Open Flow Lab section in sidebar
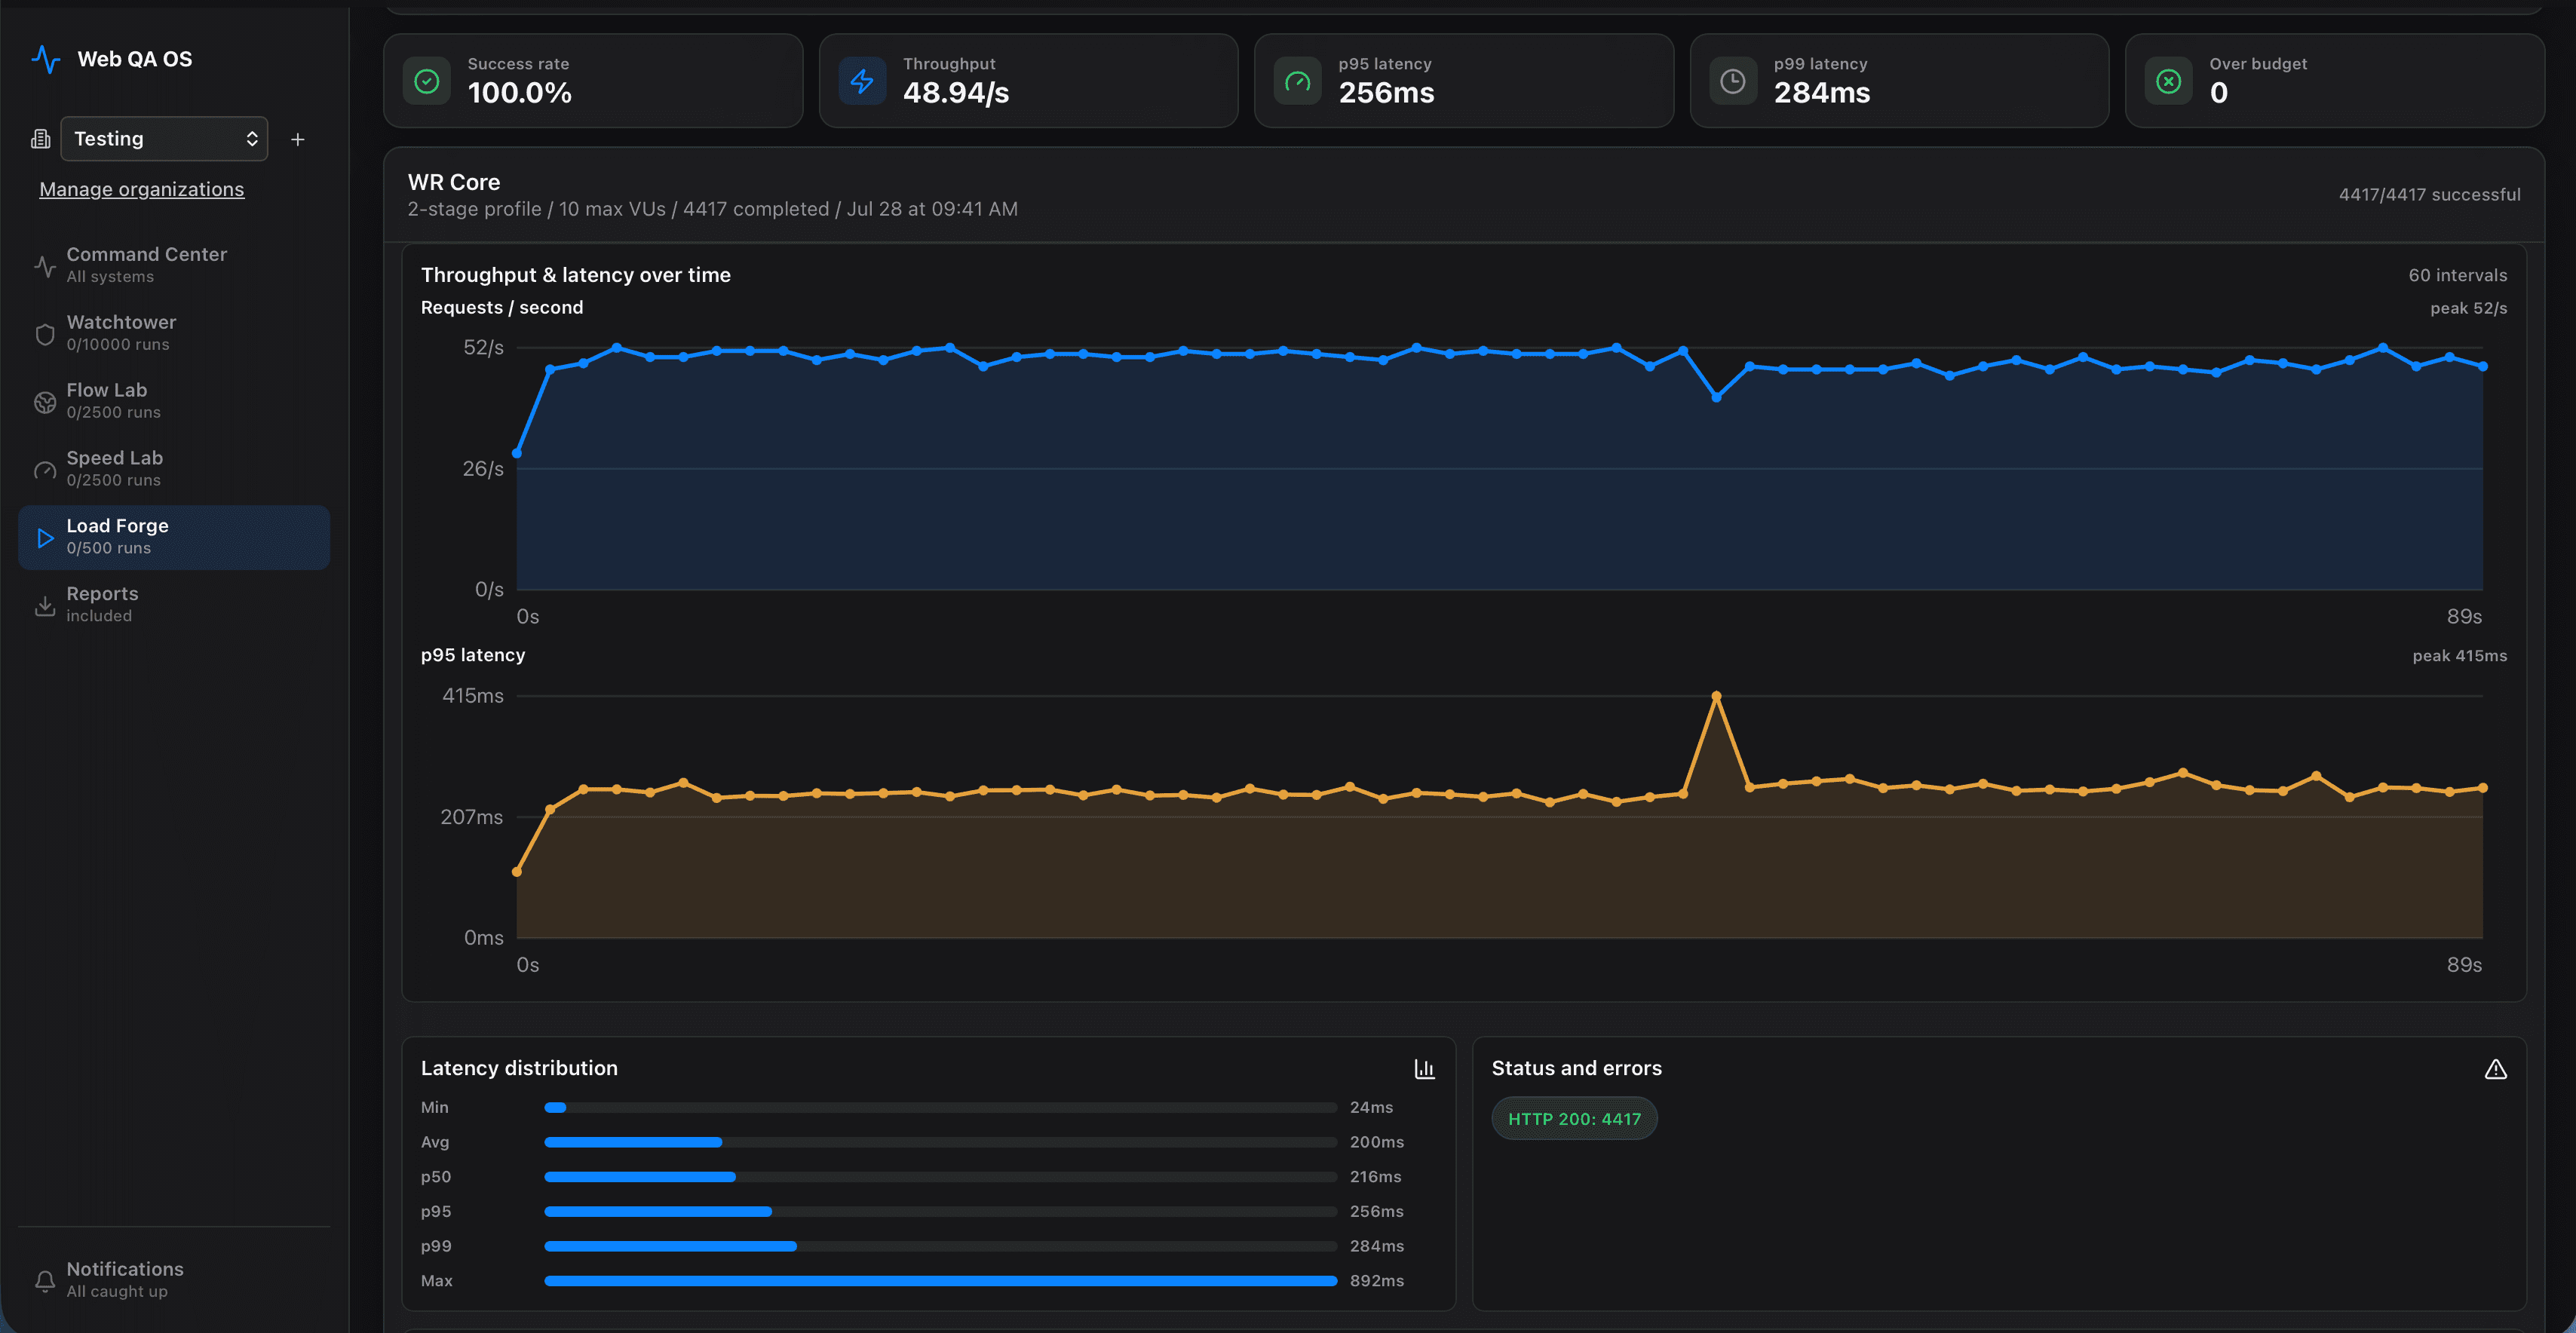2576x1333 pixels. click(x=174, y=401)
